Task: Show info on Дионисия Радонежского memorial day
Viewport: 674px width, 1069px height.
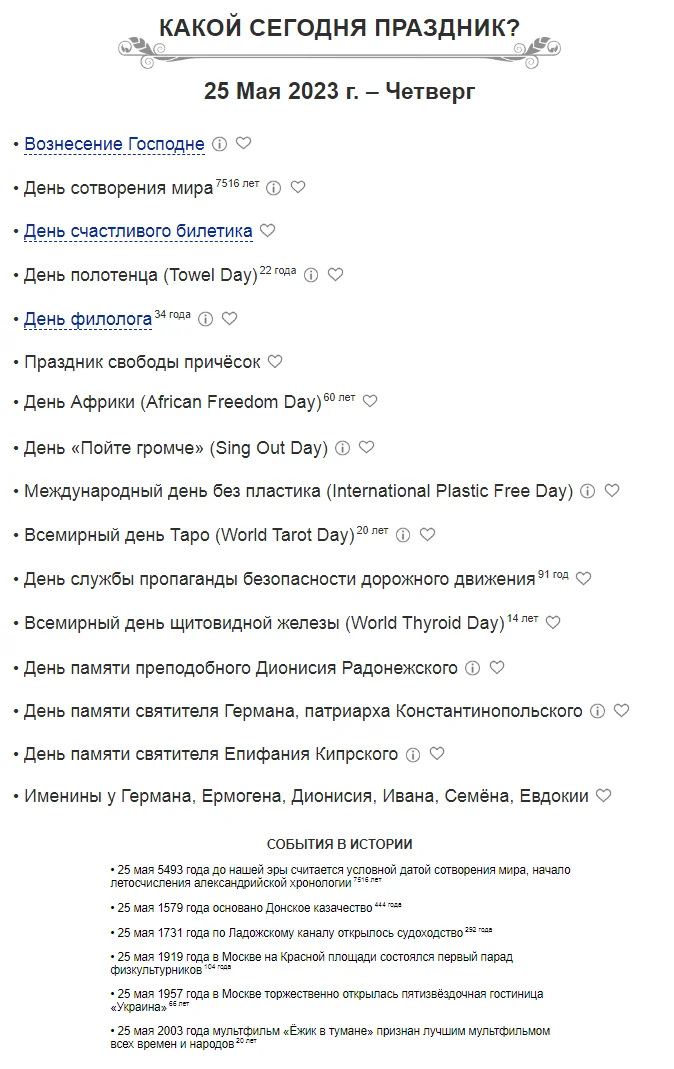Action: coord(473,668)
